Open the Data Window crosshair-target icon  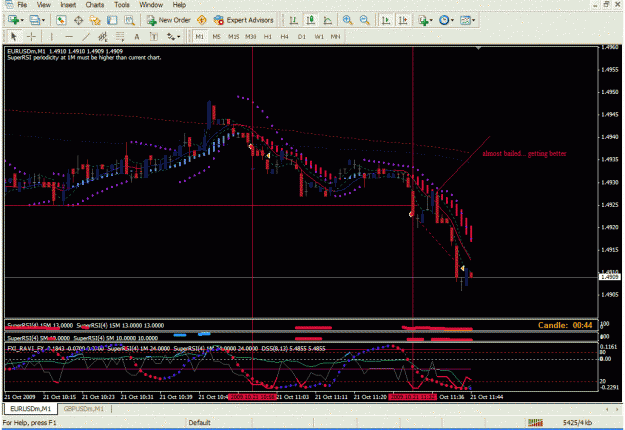pos(78,20)
